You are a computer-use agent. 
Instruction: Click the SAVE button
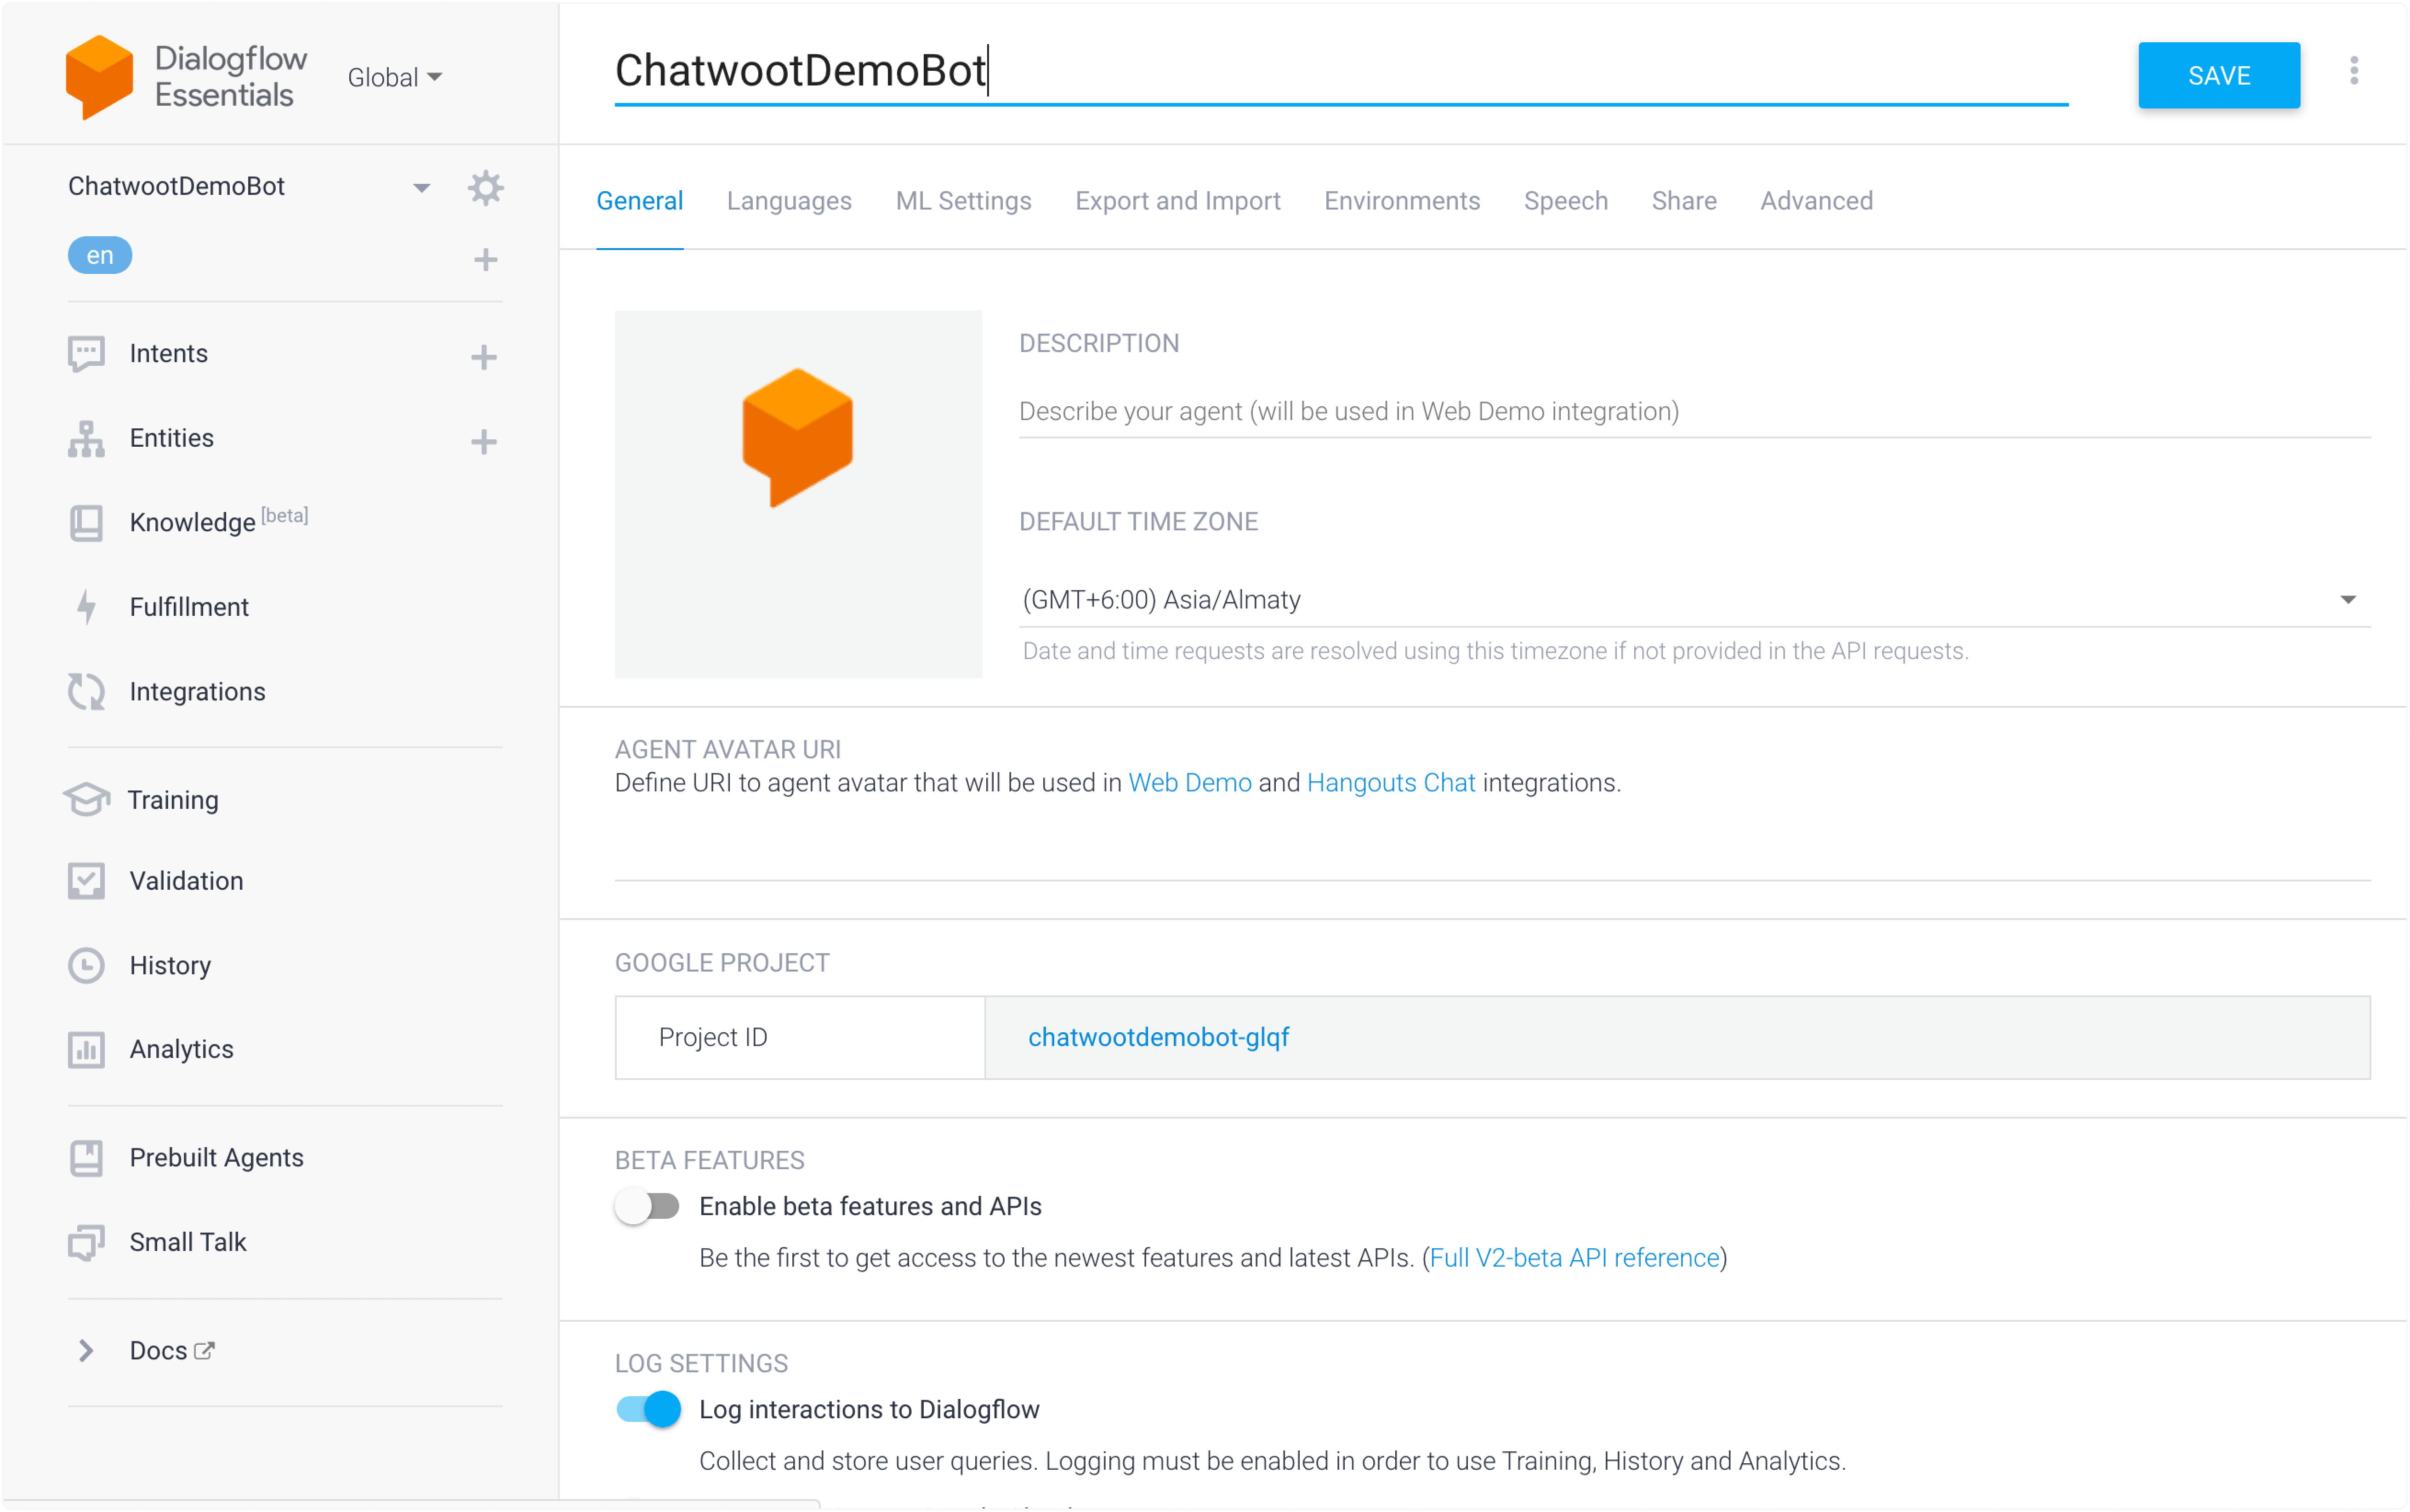pyautogui.click(x=2219, y=75)
